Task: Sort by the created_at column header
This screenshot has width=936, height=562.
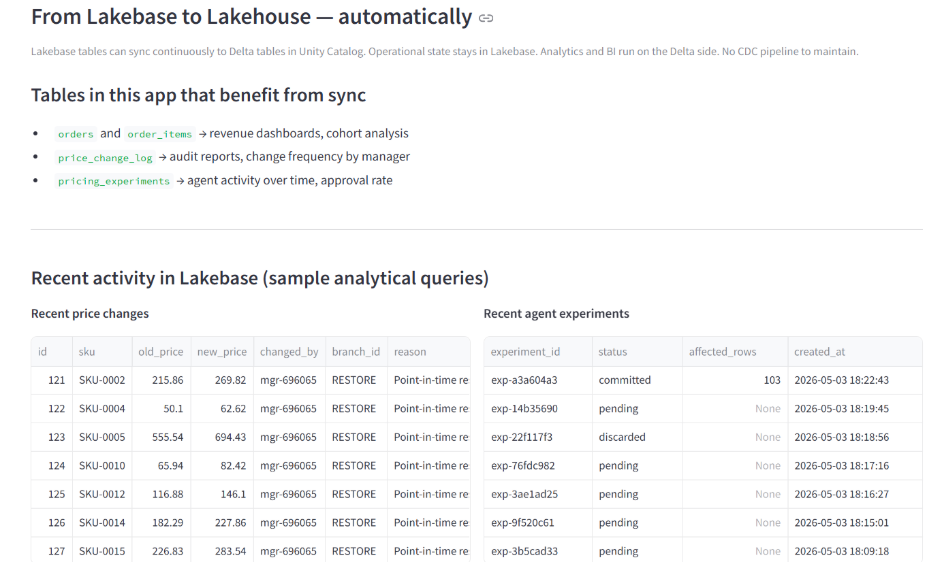Action: [855, 352]
